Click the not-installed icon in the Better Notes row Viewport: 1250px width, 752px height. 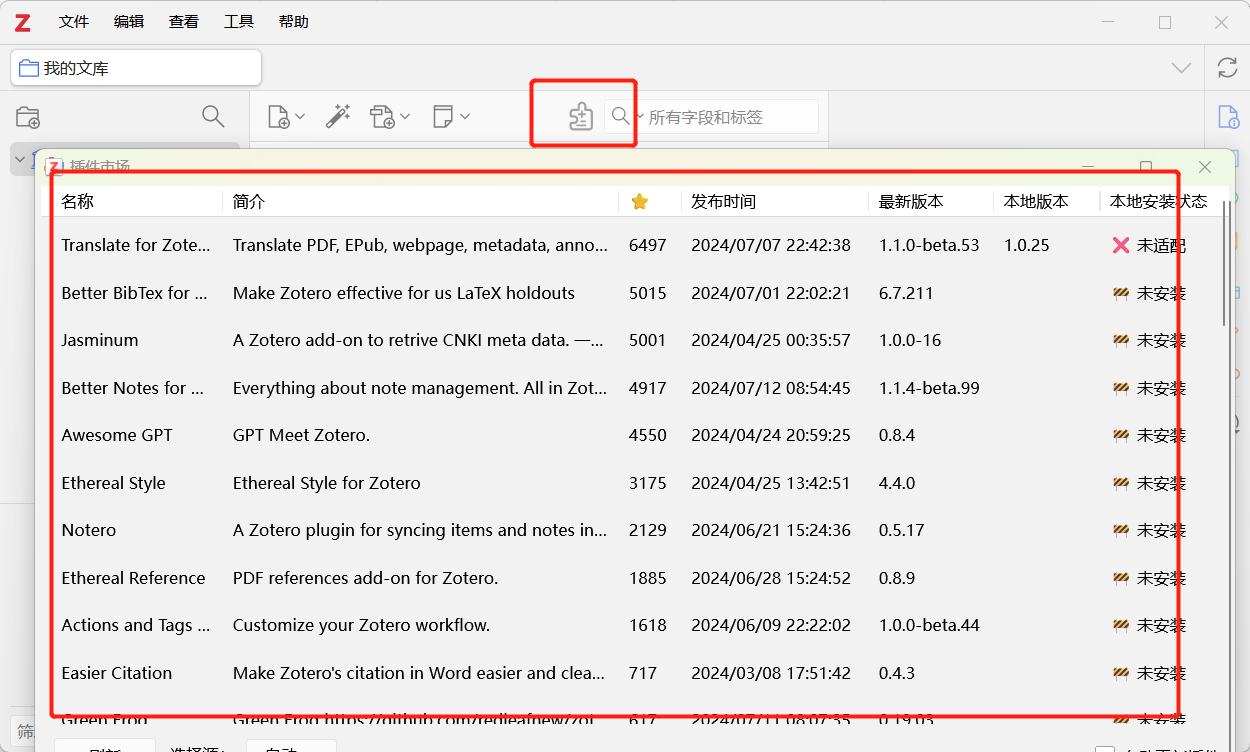coord(1121,388)
